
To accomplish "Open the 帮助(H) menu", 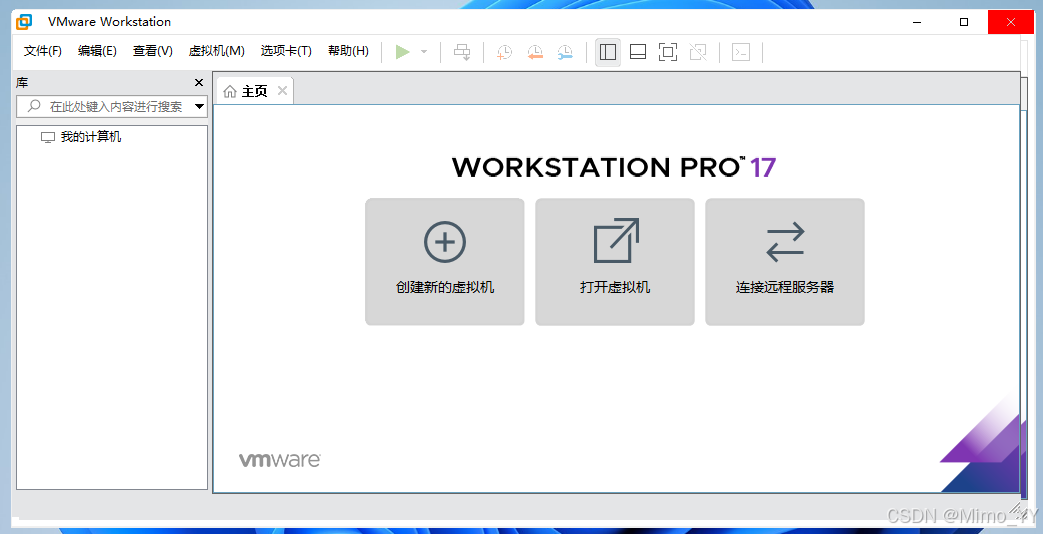I will [348, 51].
